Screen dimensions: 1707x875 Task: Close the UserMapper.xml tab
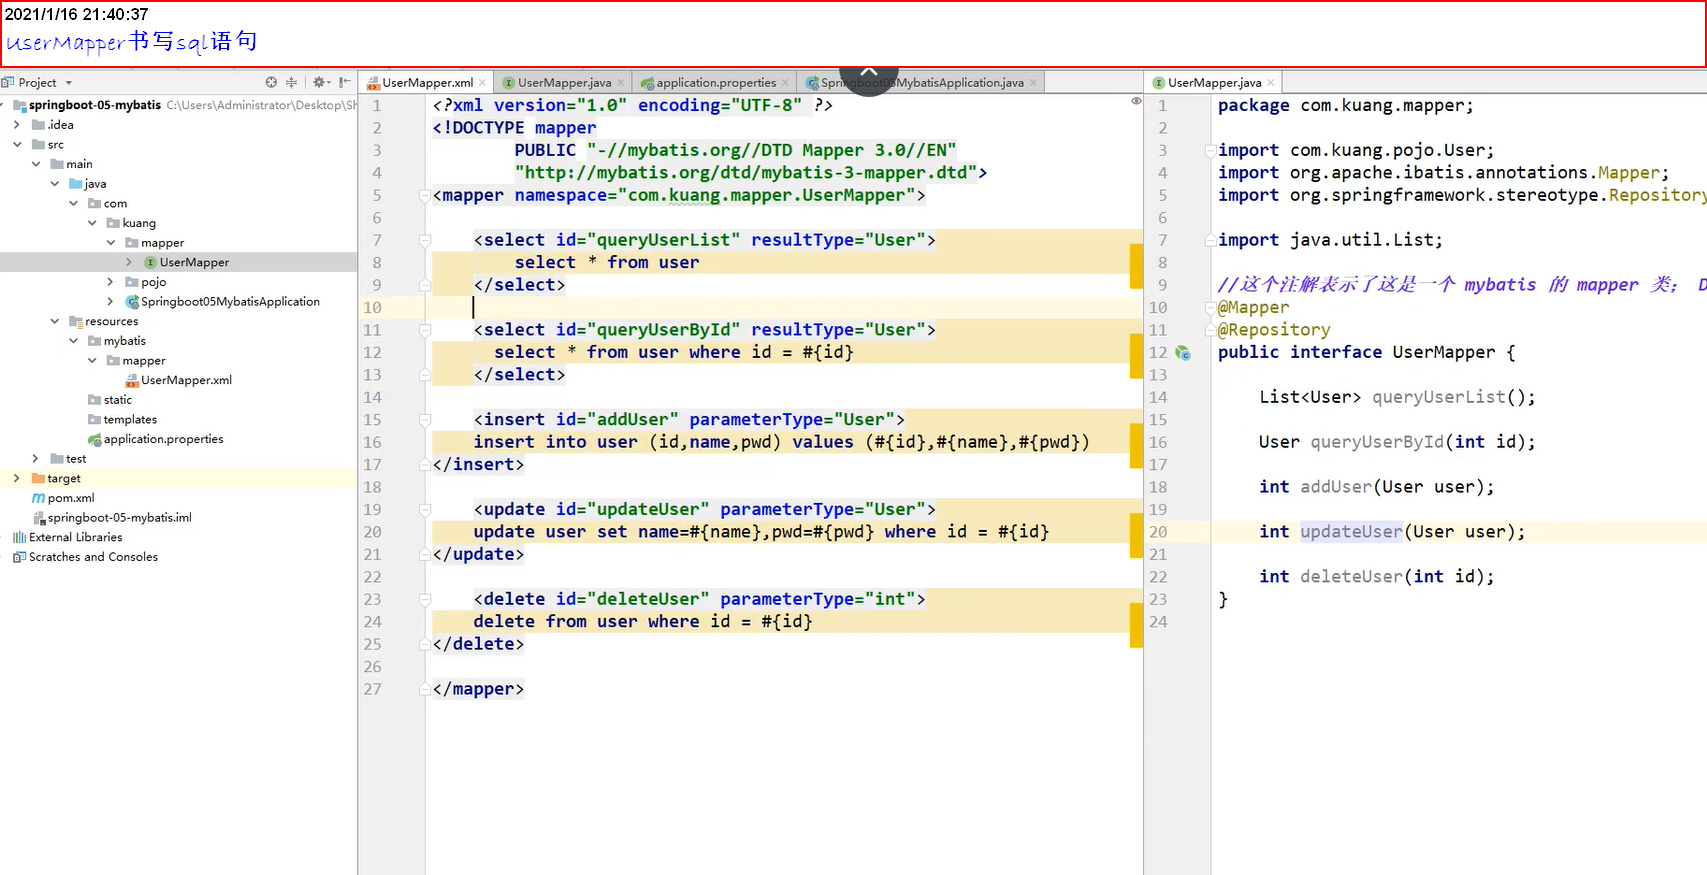pos(482,83)
